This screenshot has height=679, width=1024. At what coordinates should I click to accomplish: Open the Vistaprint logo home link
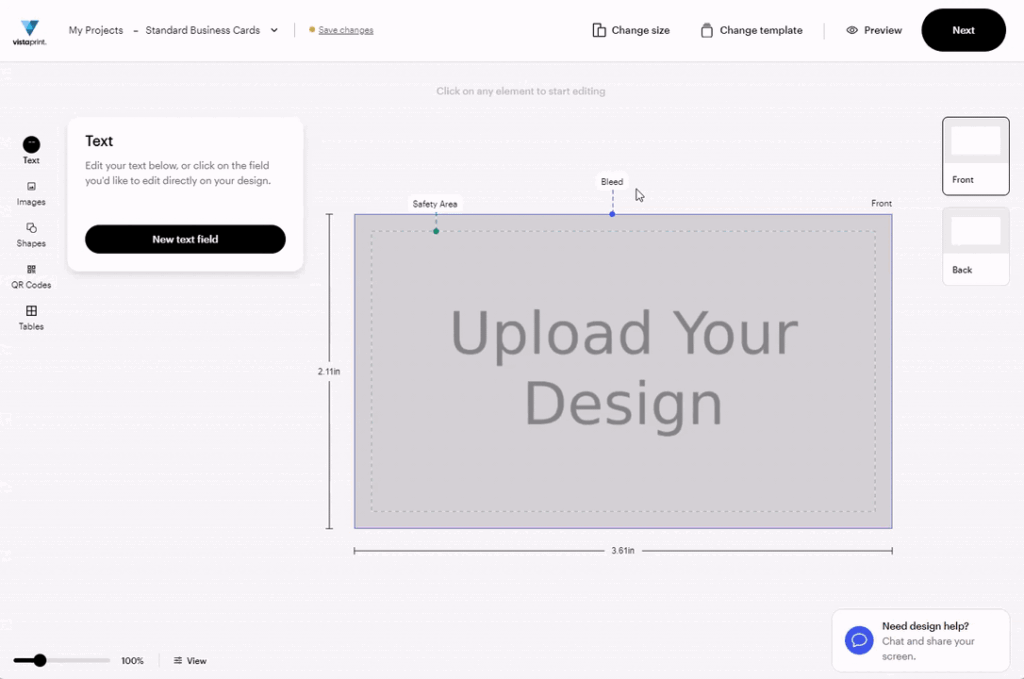(x=30, y=33)
